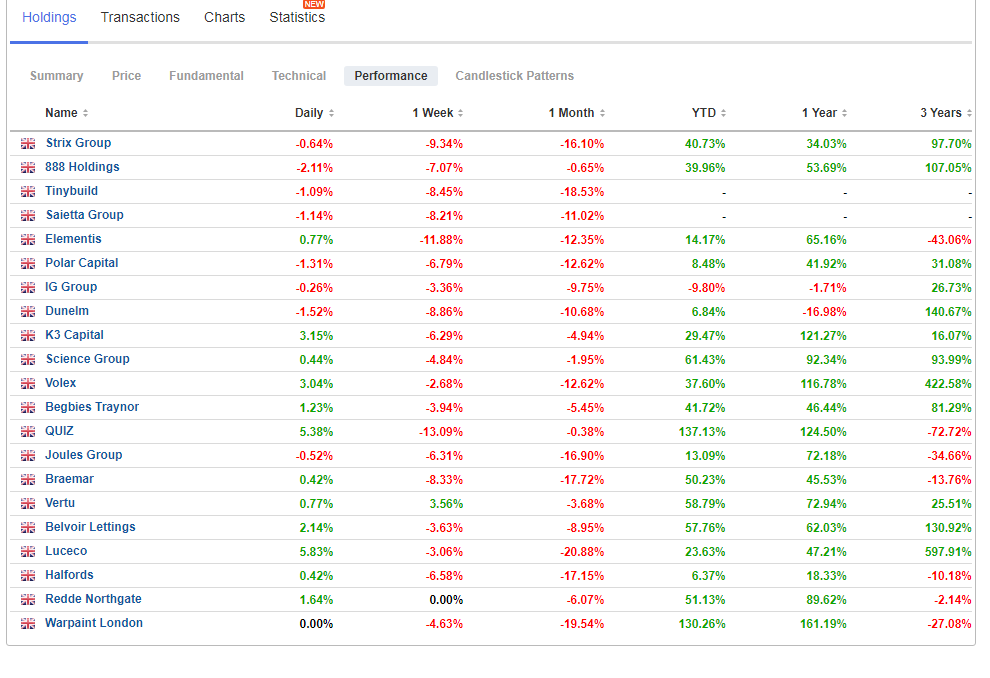Sort holdings by YTD performance
The height and width of the screenshot is (678, 990).
pyautogui.click(x=709, y=113)
